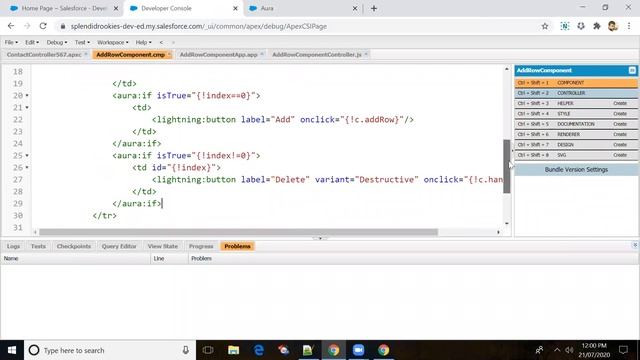Click the editor scroll right arrow
This screenshot has height=360, width=640.
498,232
